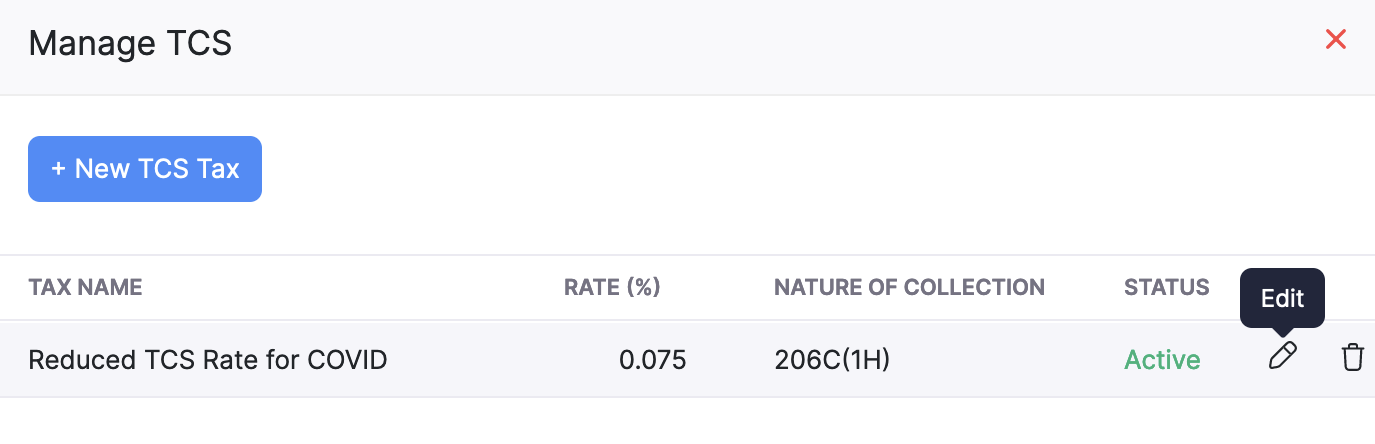This screenshot has height=444, width=1375.
Task: Delete the Reduced TCS Rate tax entry
Action: (1352, 357)
